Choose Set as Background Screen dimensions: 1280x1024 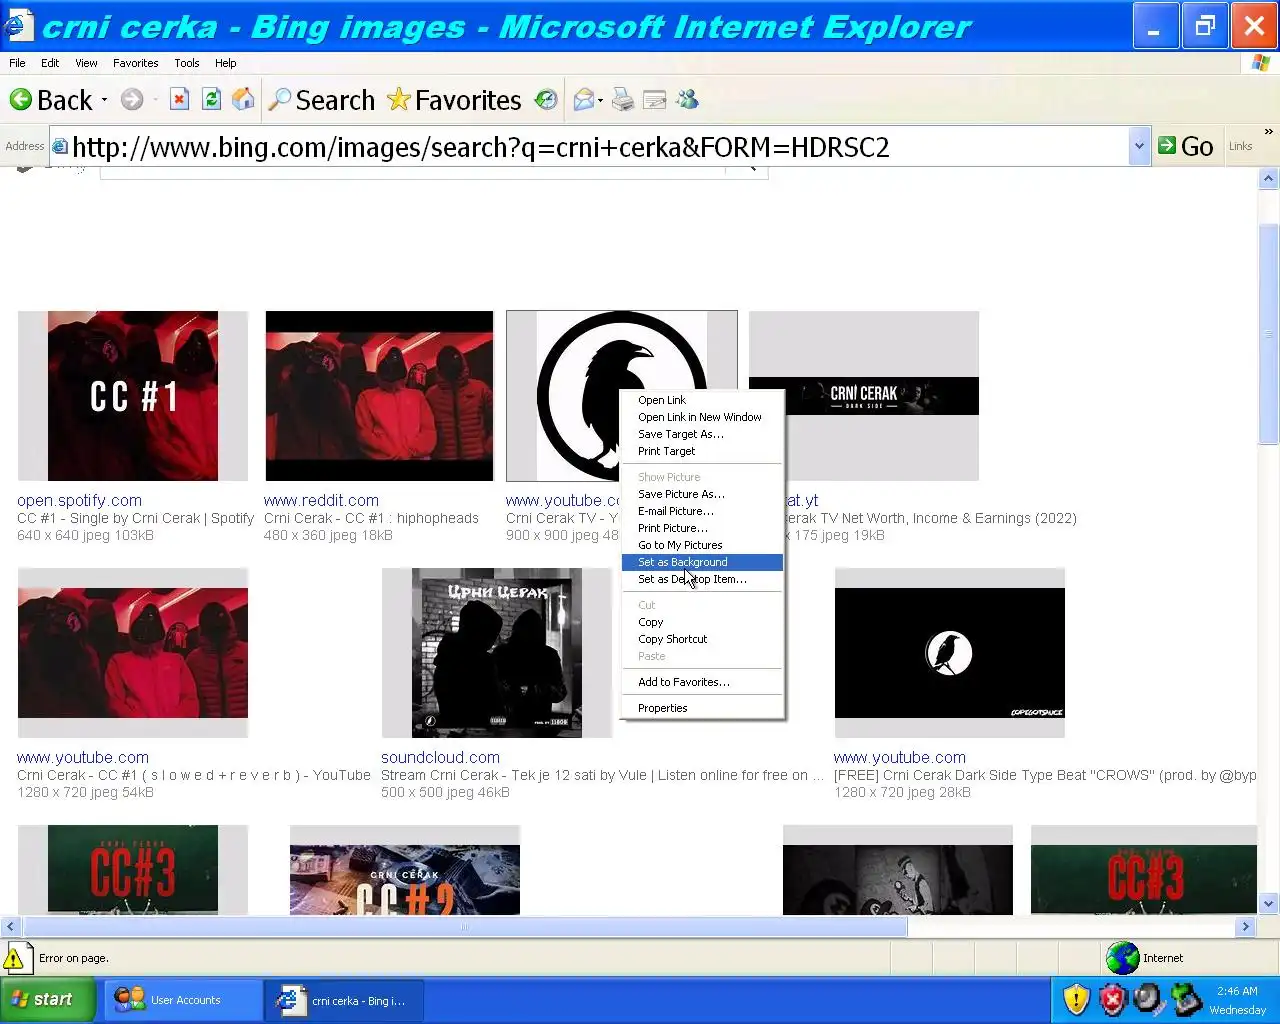click(702, 562)
